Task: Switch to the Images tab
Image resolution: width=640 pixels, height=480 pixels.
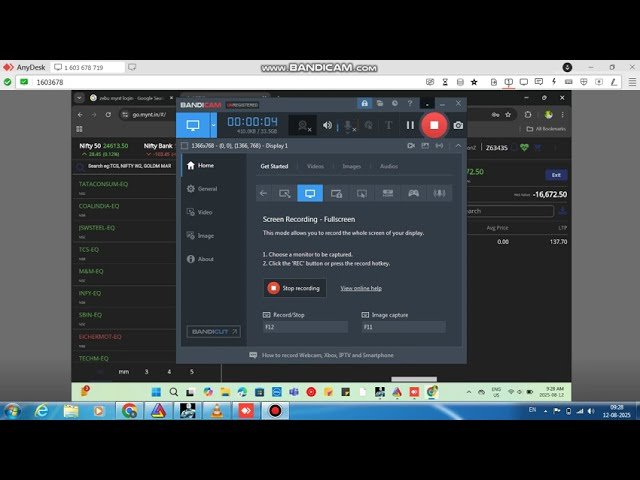Action: (351, 166)
